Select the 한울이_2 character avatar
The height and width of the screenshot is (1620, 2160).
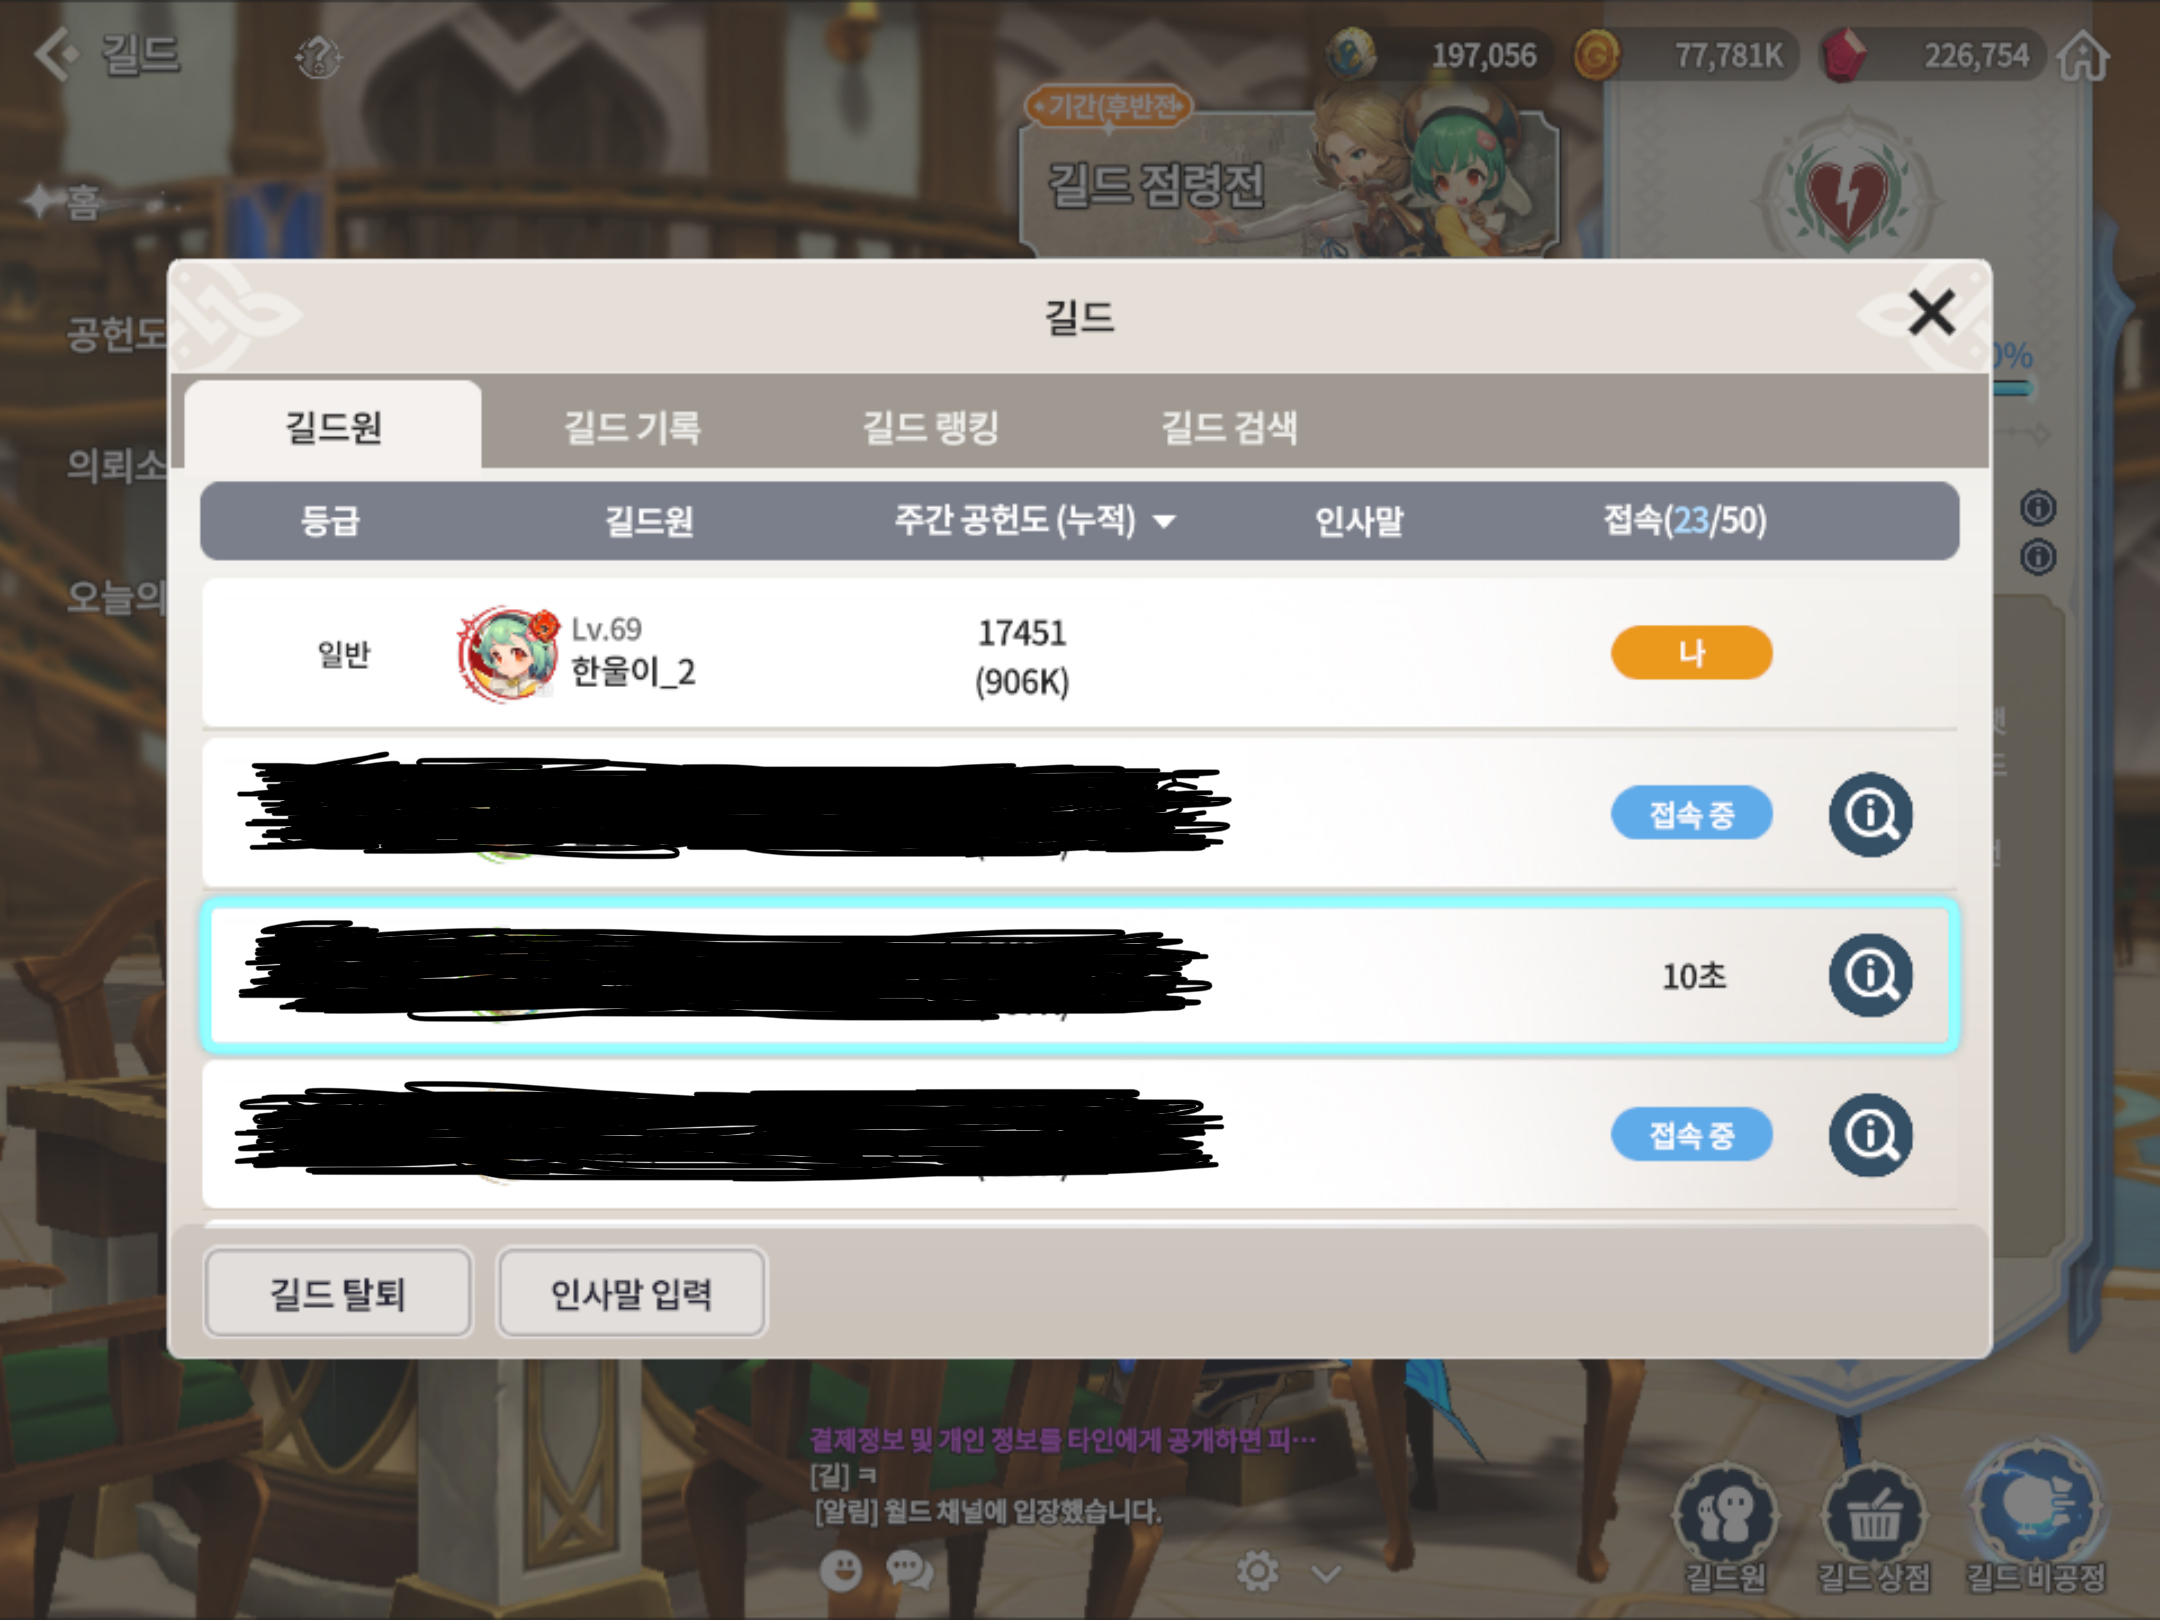tap(508, 653)
